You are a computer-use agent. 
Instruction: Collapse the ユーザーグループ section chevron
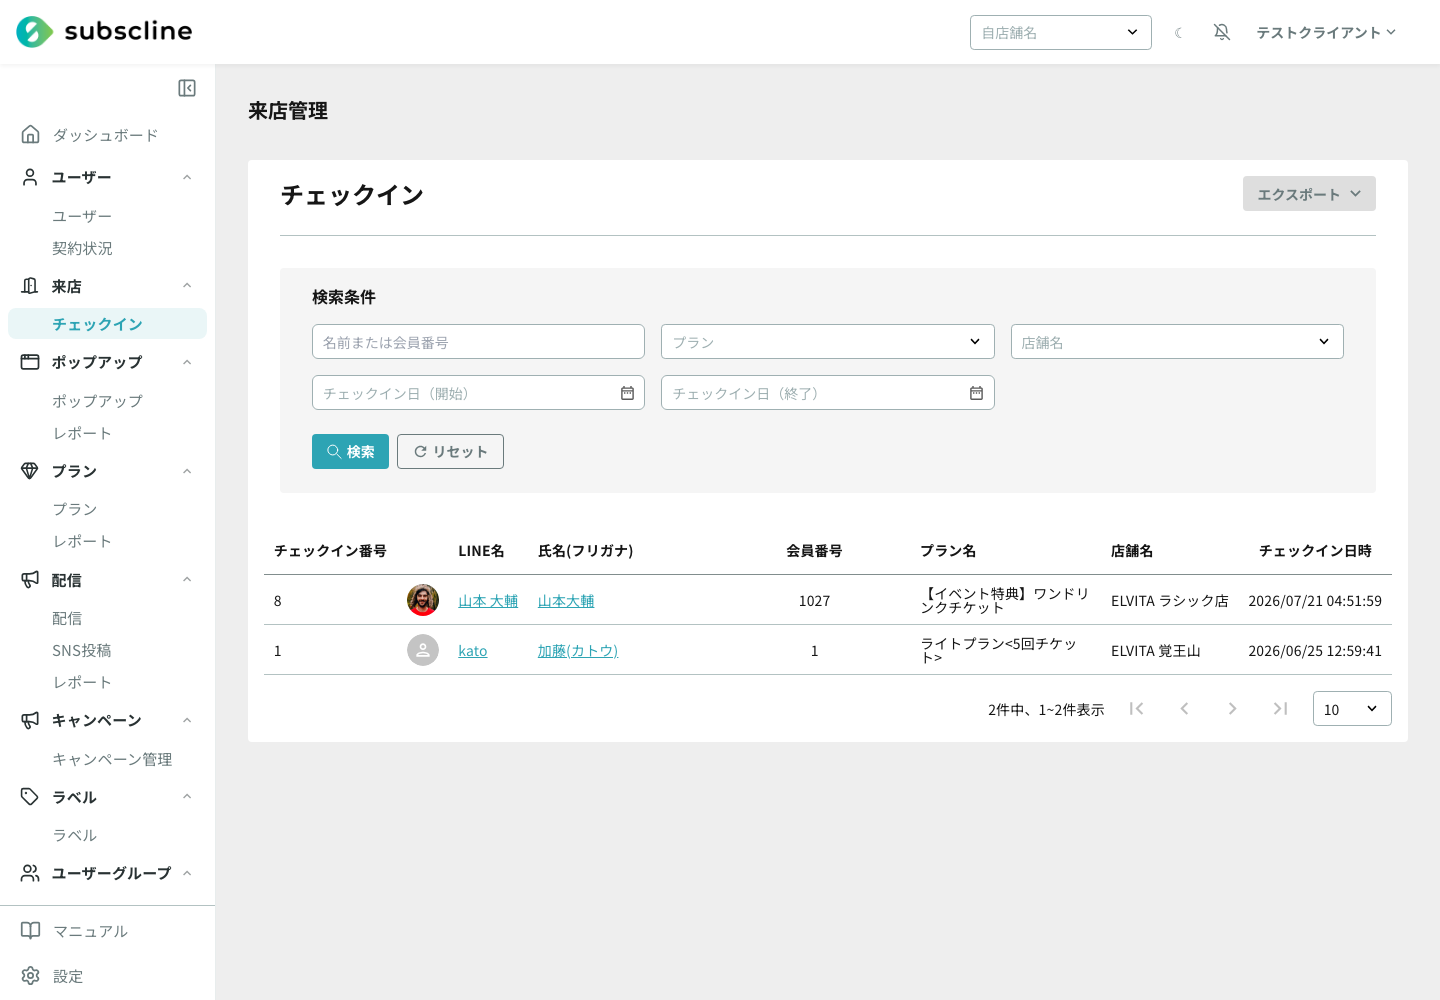[x=187, y=873]
